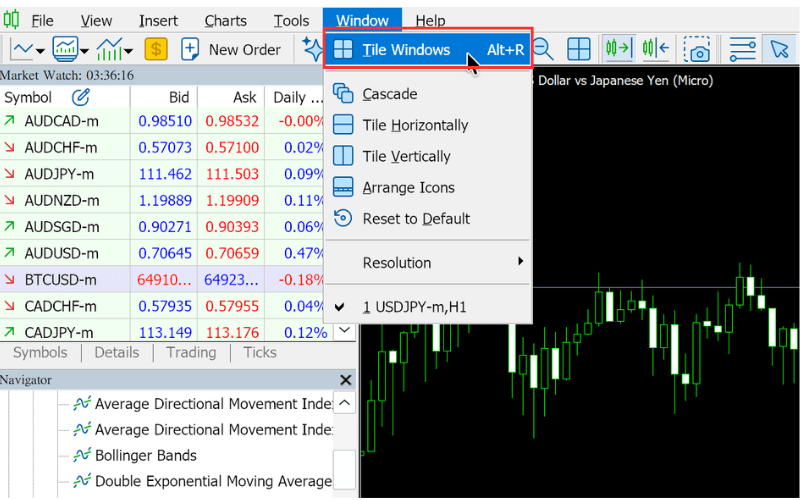Click Market Watch scroll down arrow
The height and width of the screenshot is (500, 800).
click(x=344, y=330)
